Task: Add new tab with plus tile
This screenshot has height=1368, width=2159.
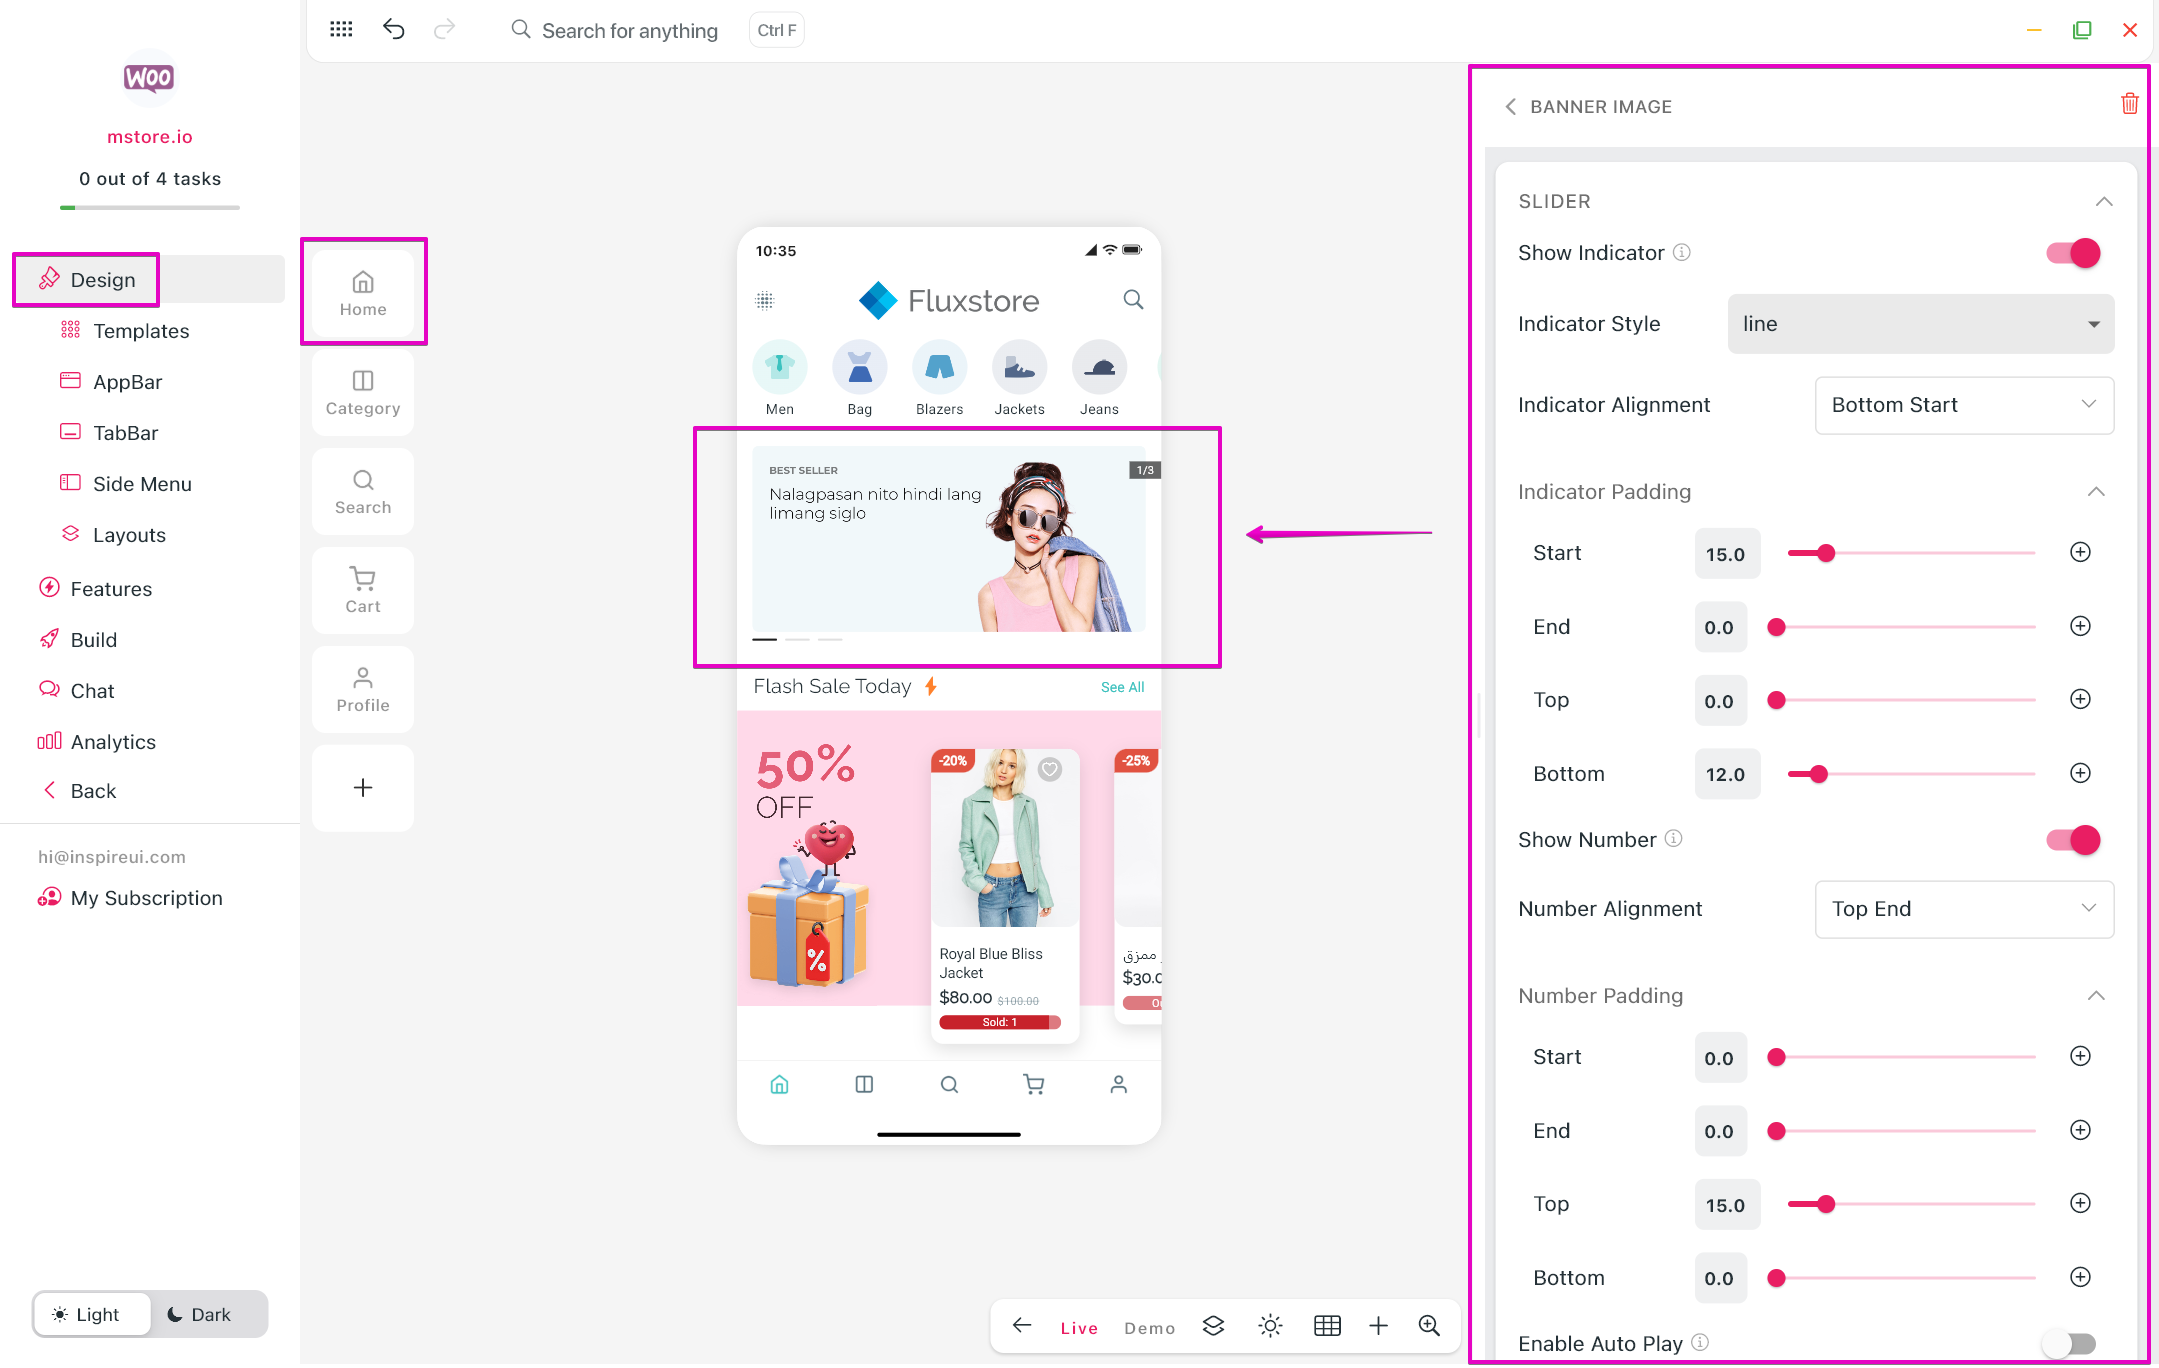Action: point(363,788)
